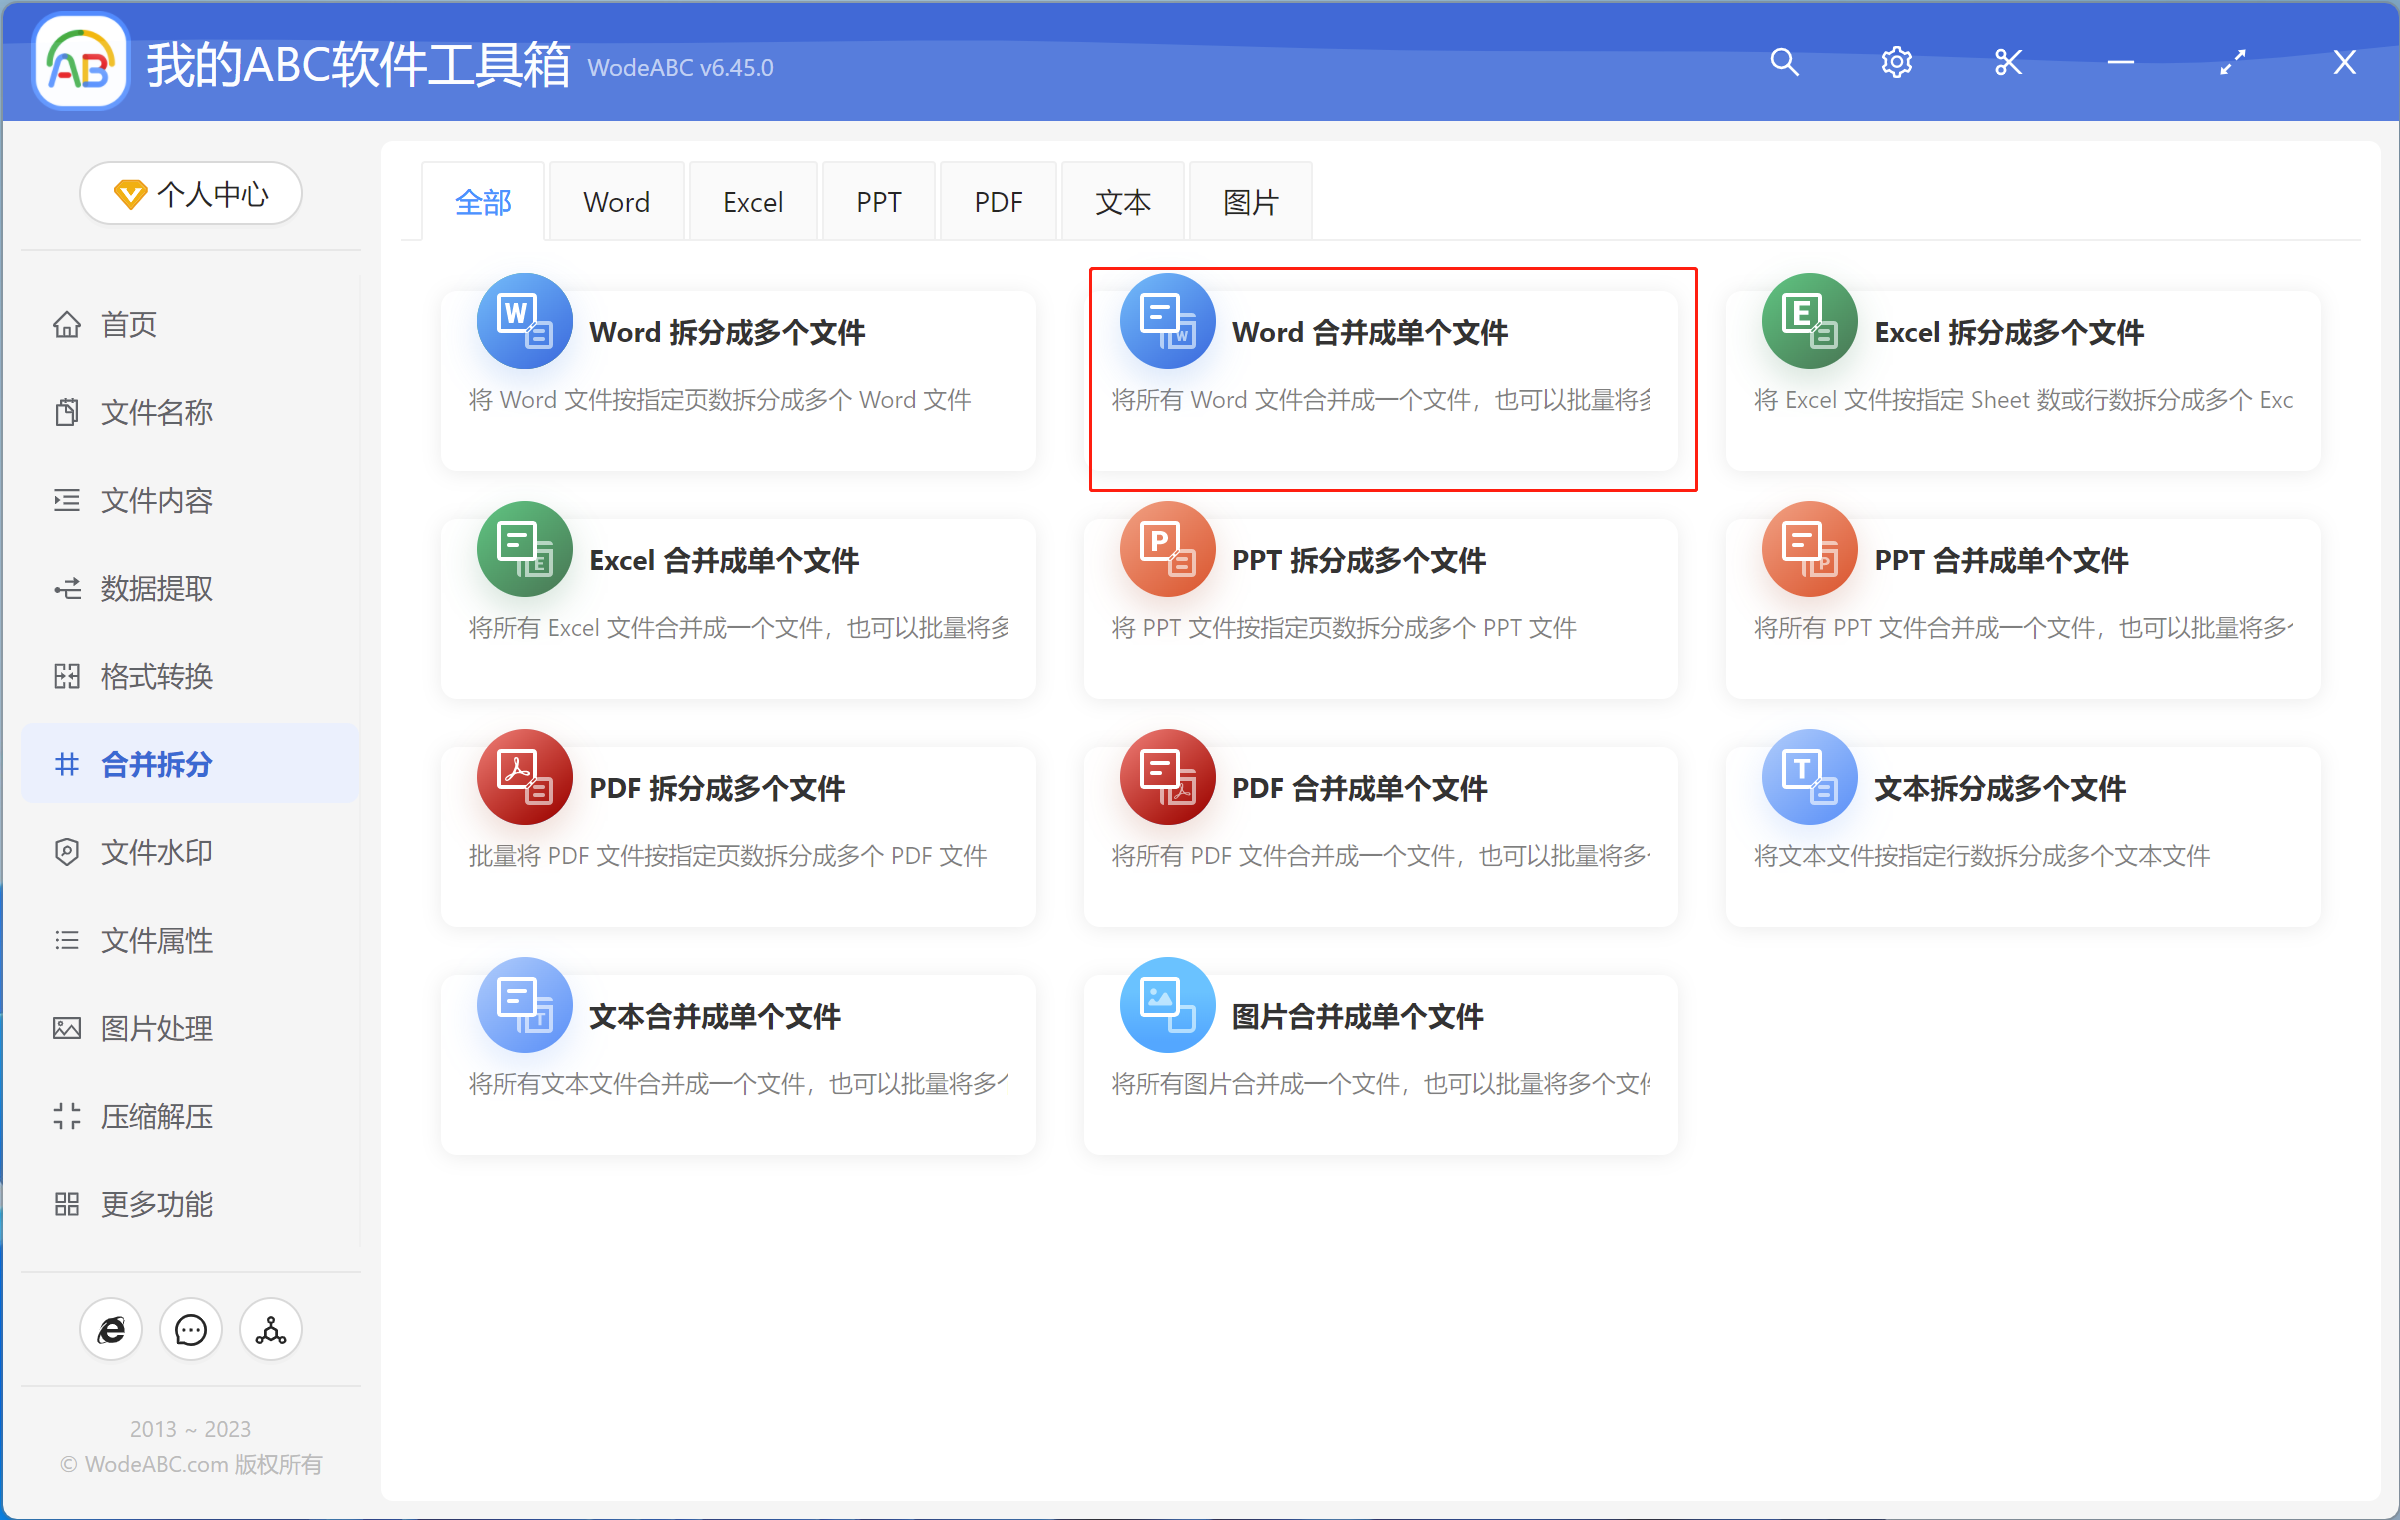Select the 图片处理 image processing tool

[156, 1028]
